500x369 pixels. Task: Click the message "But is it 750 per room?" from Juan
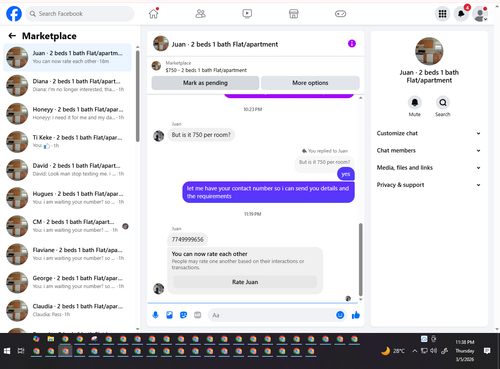[201, 135]
